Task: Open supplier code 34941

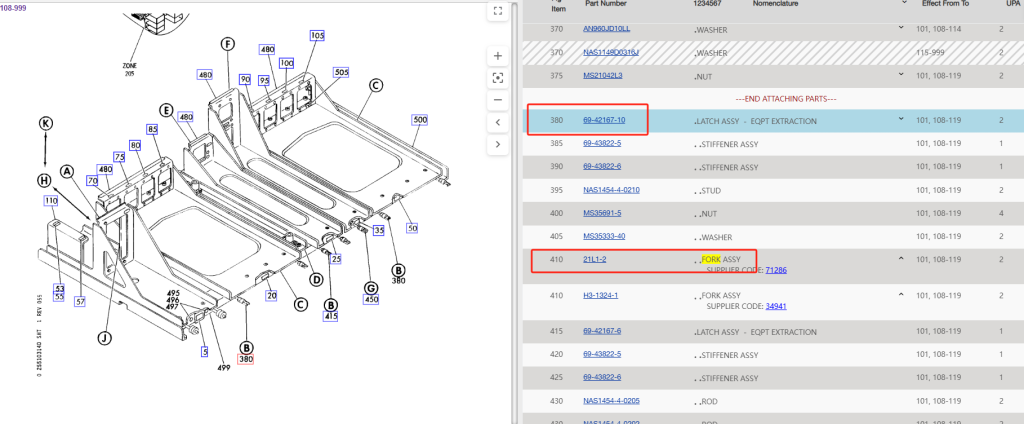Action: point(775,306)
